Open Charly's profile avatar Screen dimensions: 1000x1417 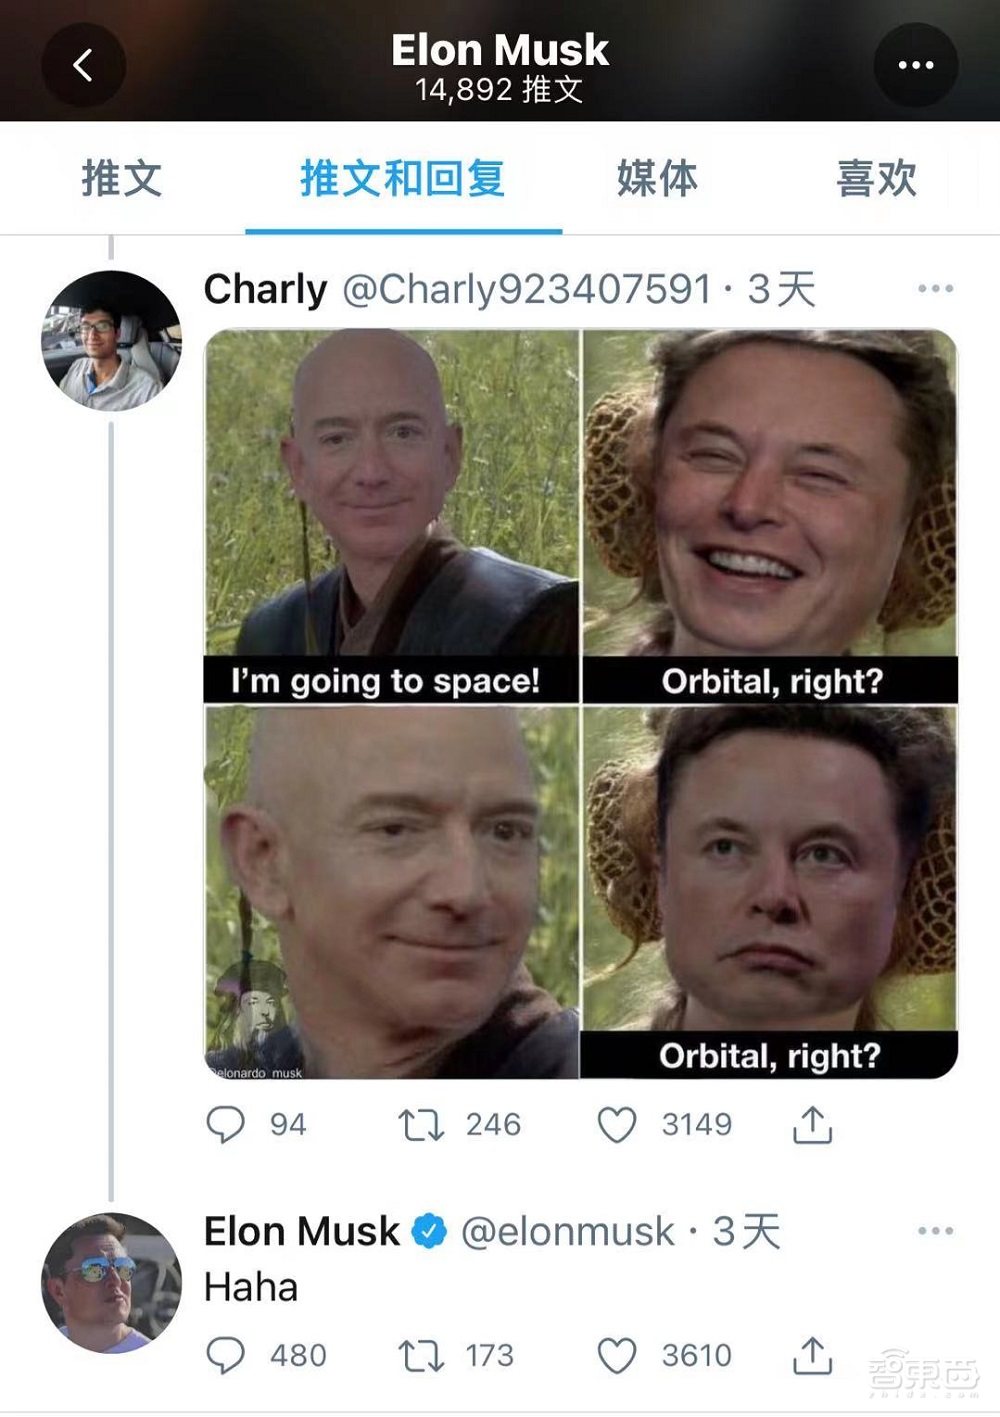(111, 340)
